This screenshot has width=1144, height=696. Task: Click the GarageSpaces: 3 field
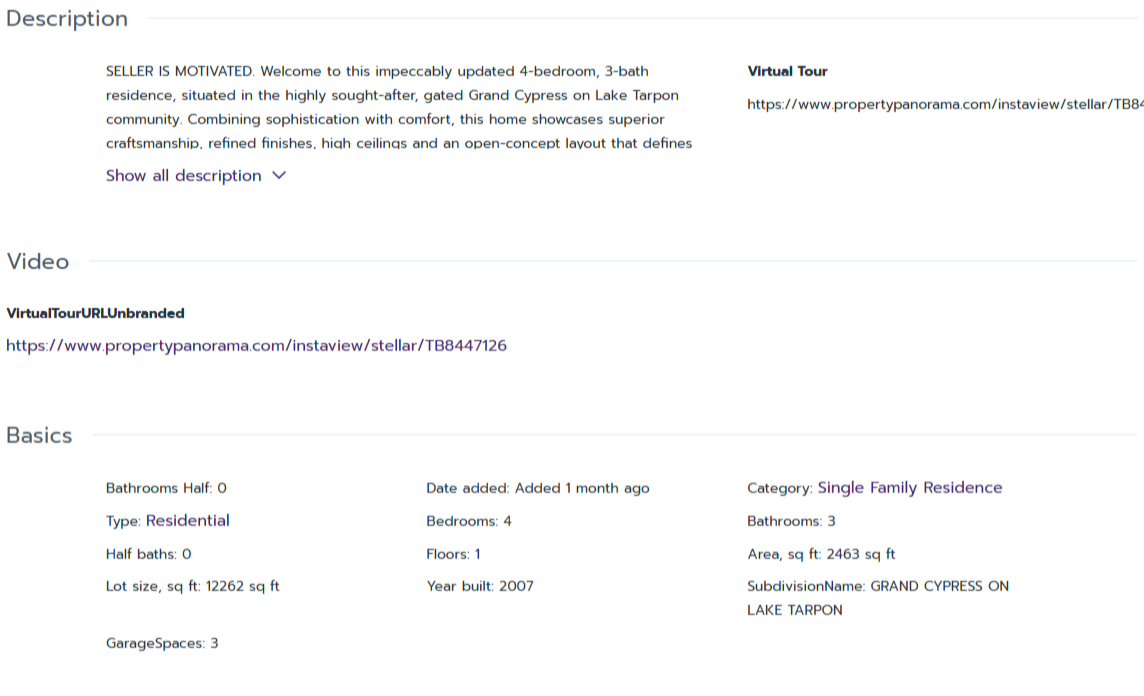162,643
